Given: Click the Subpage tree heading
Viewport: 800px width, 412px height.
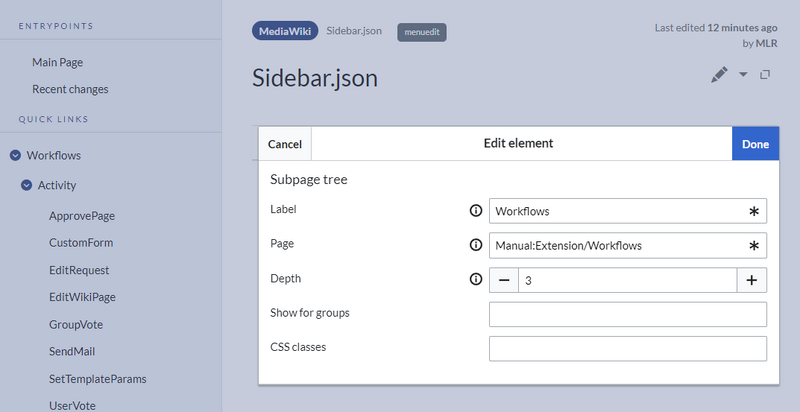Looking at the screenshot, I should (x=309, y=179).
